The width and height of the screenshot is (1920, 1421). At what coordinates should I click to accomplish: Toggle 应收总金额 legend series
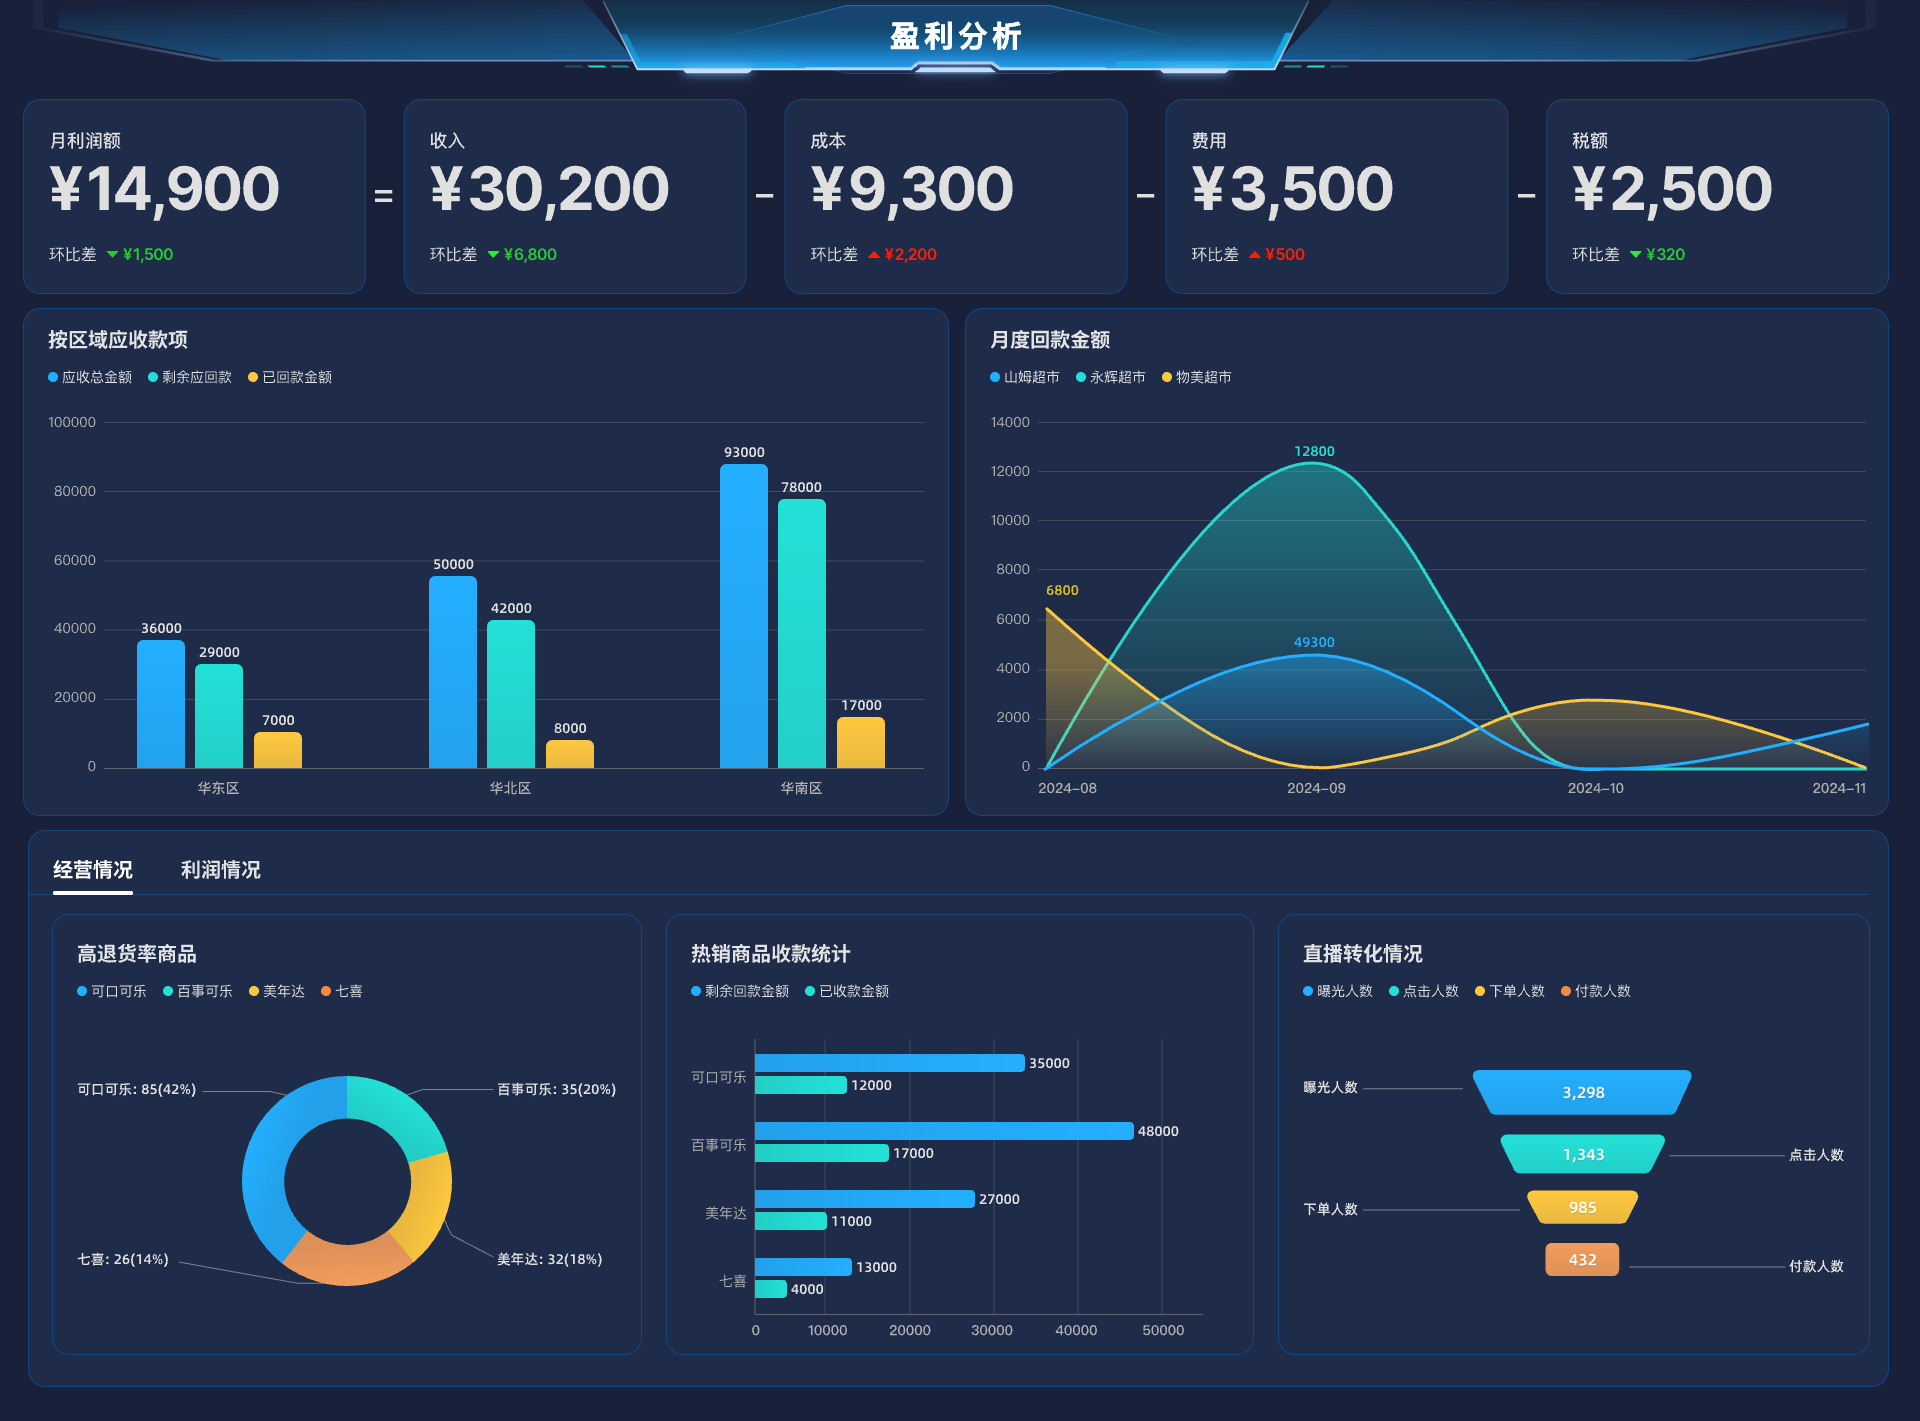click(90, 377)
